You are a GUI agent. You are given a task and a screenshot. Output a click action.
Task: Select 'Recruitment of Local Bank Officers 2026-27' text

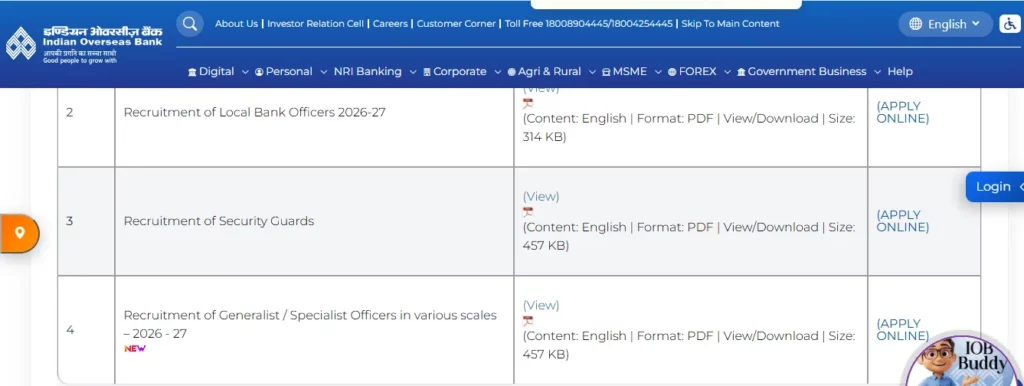click(x=255, y=112)
